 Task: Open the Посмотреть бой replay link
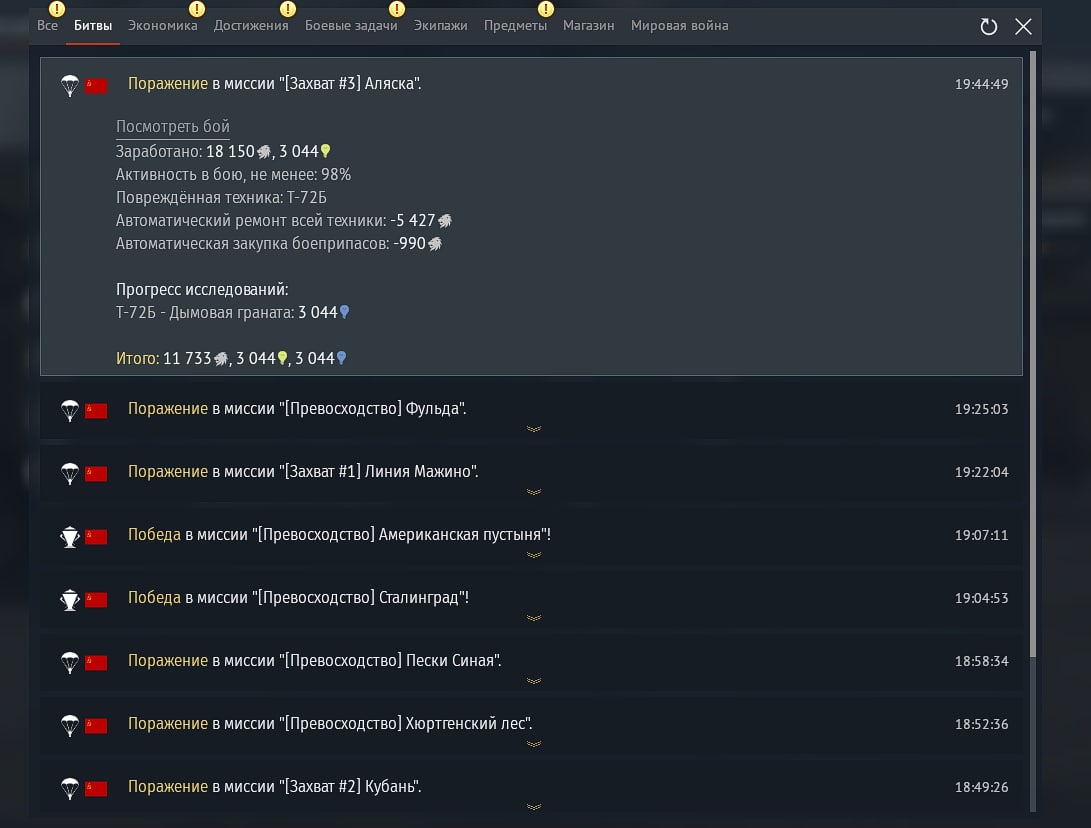pos(173,127)
